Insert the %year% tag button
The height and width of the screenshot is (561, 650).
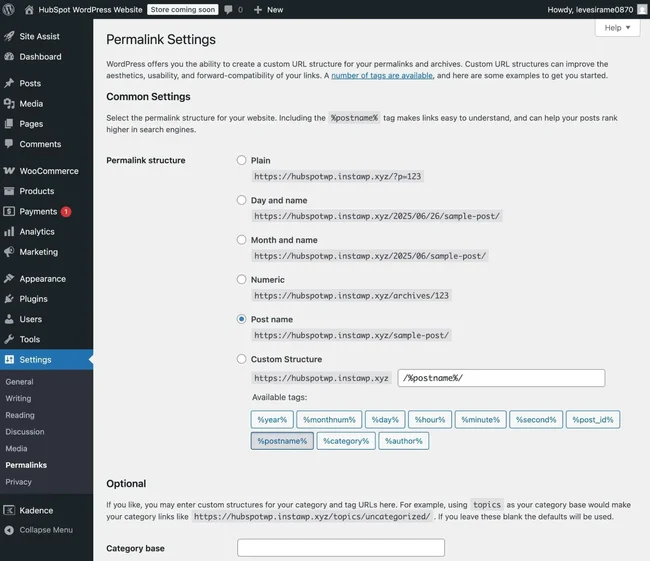pyautogui.click(x=272, y=420)
